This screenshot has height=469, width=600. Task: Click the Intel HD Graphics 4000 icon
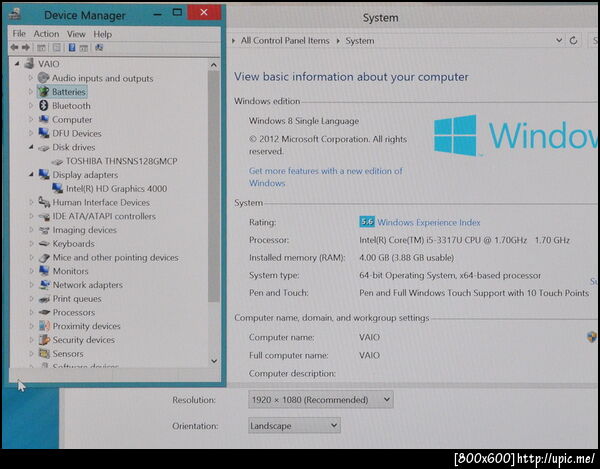pyautogui.click(x=57, y=188)
